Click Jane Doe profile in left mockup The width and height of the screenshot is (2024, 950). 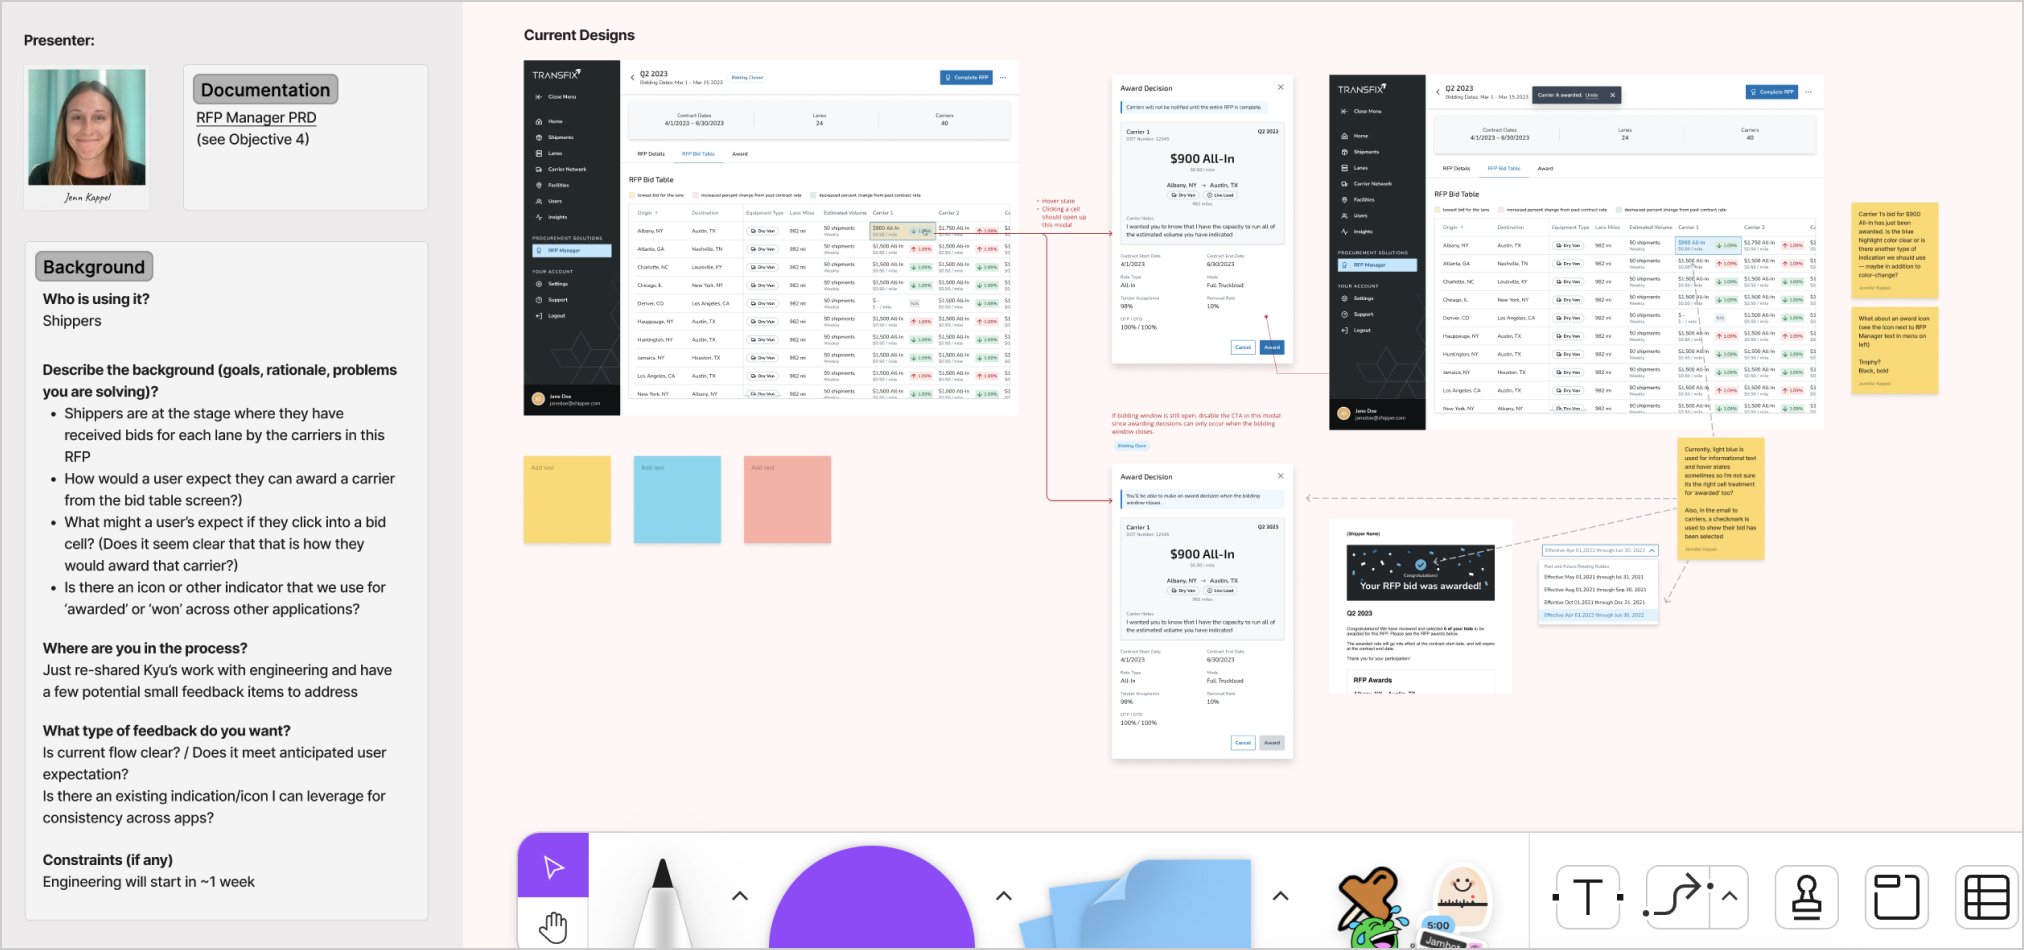(x=566, y=399)
